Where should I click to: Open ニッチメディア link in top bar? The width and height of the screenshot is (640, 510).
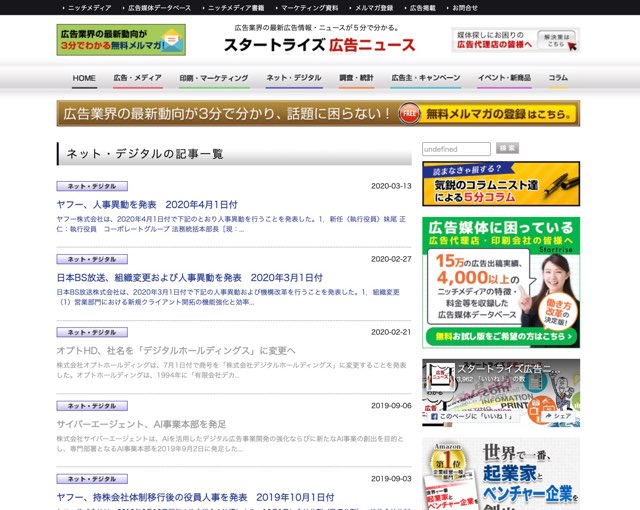coord(89,8)
